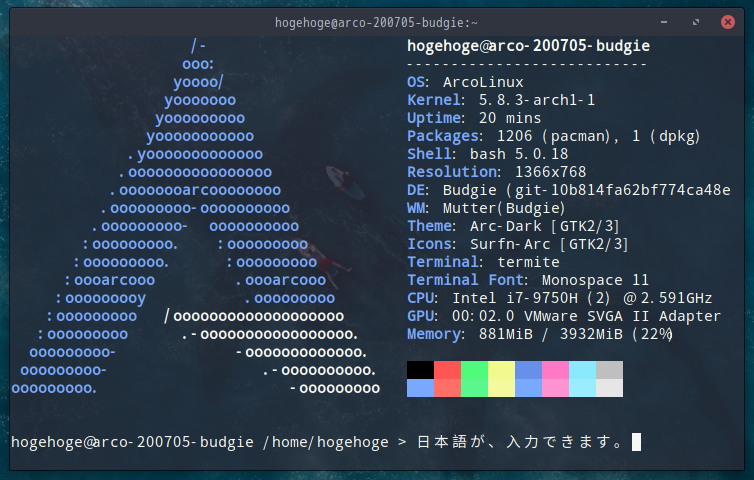Click the Terminal Font: Monospace 11 line
Screen dimensions: 754x480
(528, 280)
